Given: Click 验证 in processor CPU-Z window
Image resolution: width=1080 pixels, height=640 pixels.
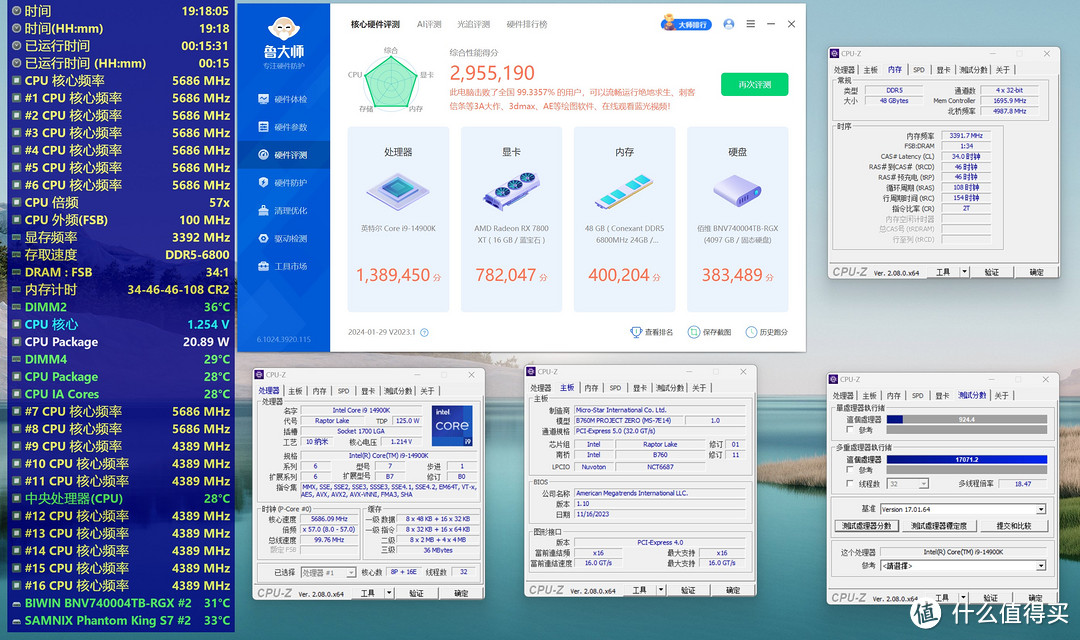Looking at the screenshot, I should tap(417, 592).
